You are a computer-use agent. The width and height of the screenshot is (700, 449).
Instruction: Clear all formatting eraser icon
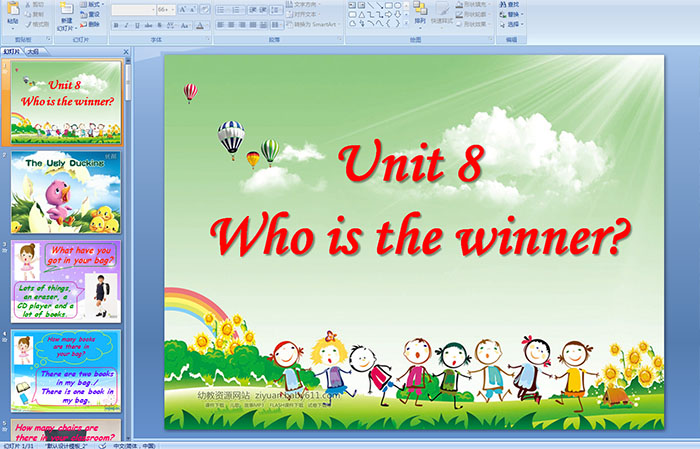point(205,9)
